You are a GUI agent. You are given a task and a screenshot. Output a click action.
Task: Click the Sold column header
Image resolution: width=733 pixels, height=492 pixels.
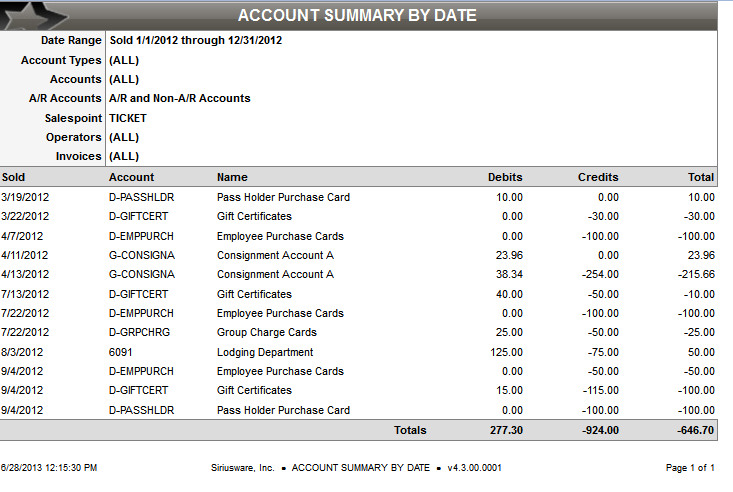point(13,177)
